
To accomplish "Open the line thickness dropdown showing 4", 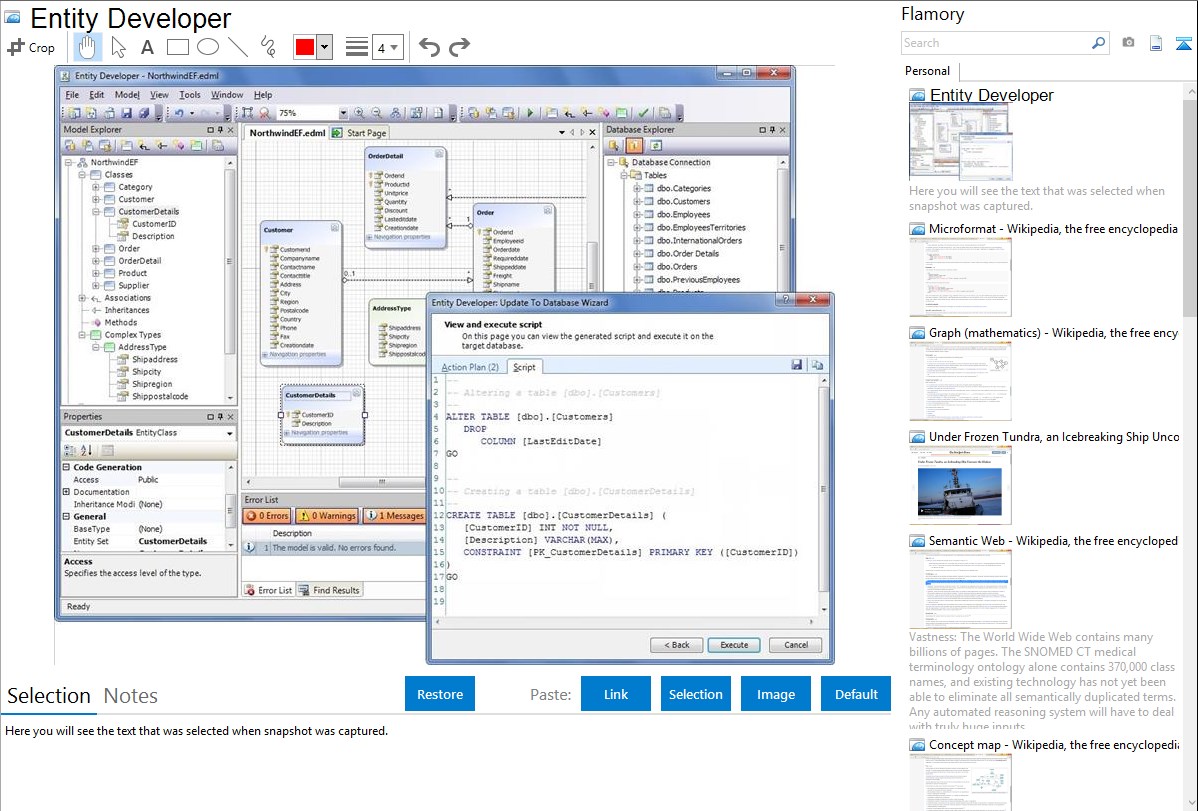I will 387,47.
